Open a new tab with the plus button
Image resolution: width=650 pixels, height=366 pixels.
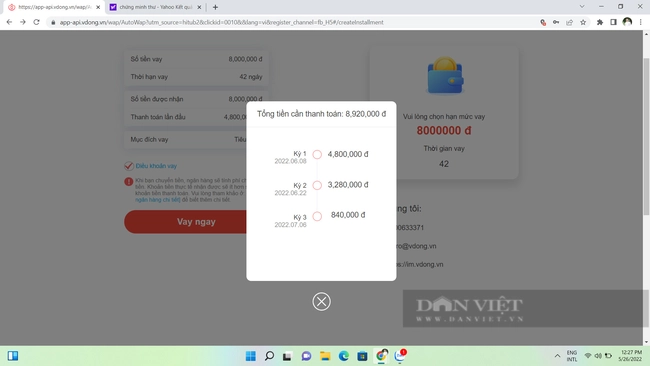215,7
